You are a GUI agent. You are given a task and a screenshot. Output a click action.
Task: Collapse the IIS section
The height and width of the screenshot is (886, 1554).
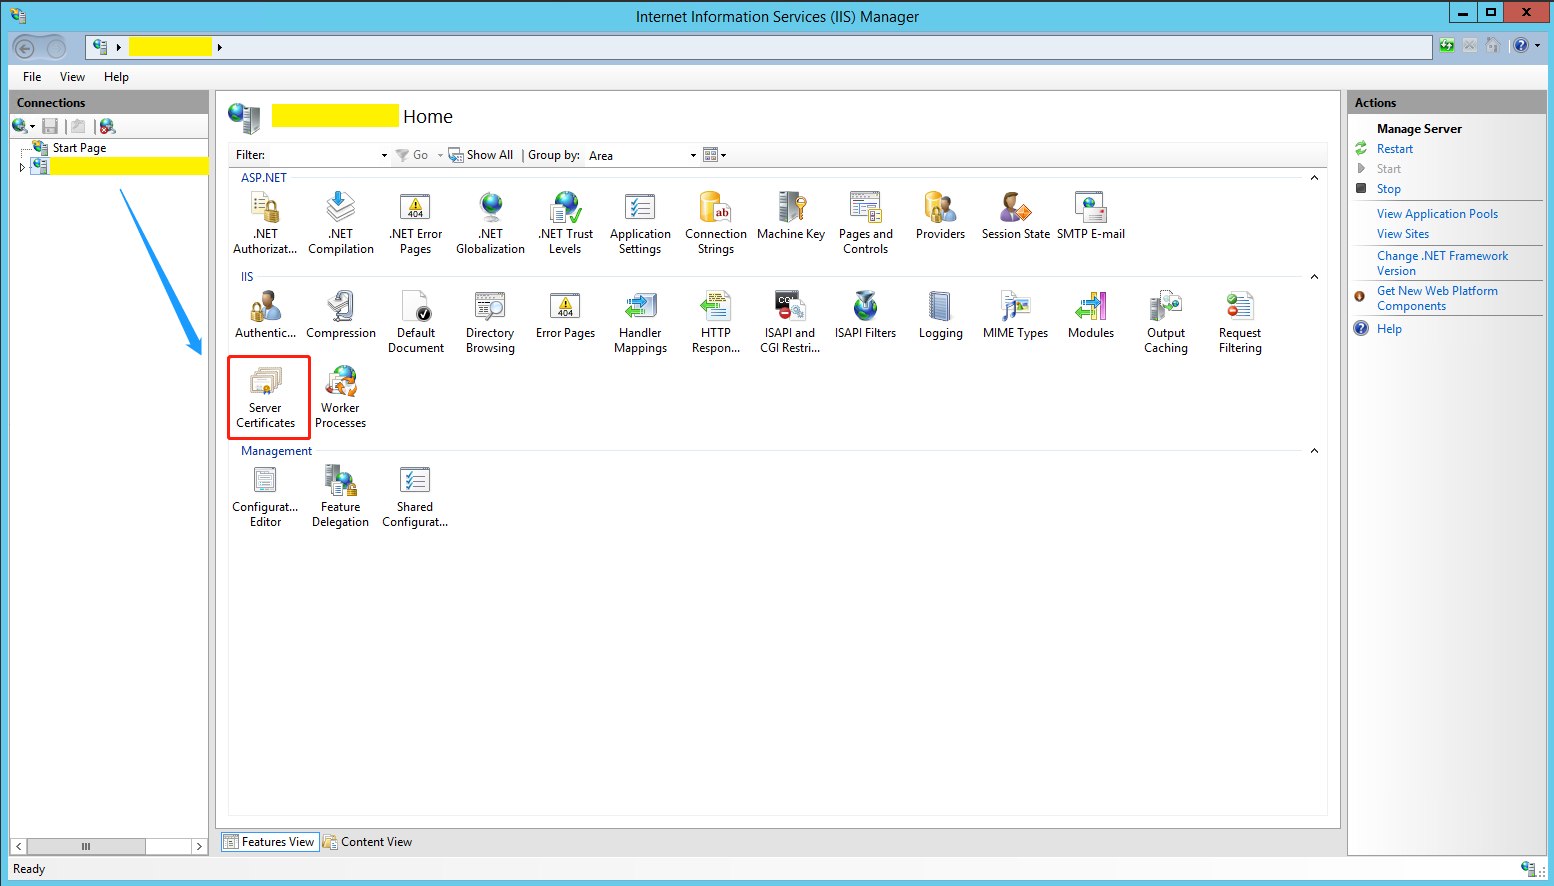point(1314,277)
